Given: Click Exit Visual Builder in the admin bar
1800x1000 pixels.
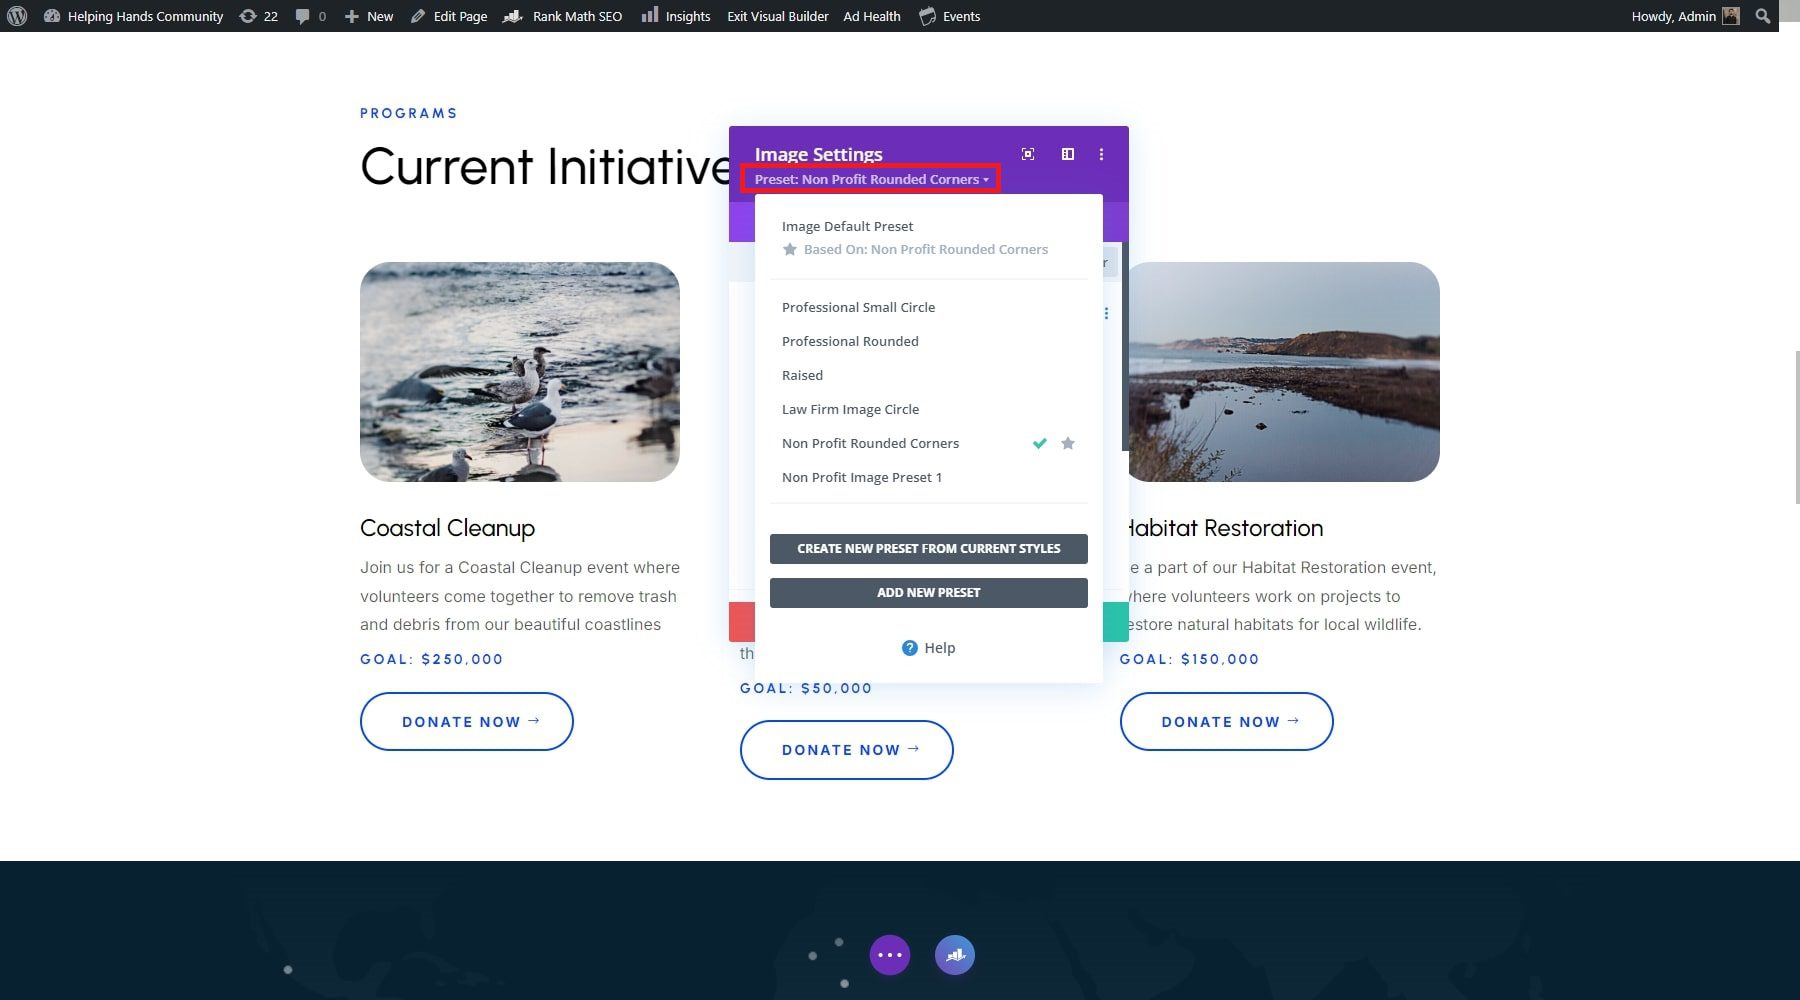Looking at the screenshot, I should pos(777,16).
